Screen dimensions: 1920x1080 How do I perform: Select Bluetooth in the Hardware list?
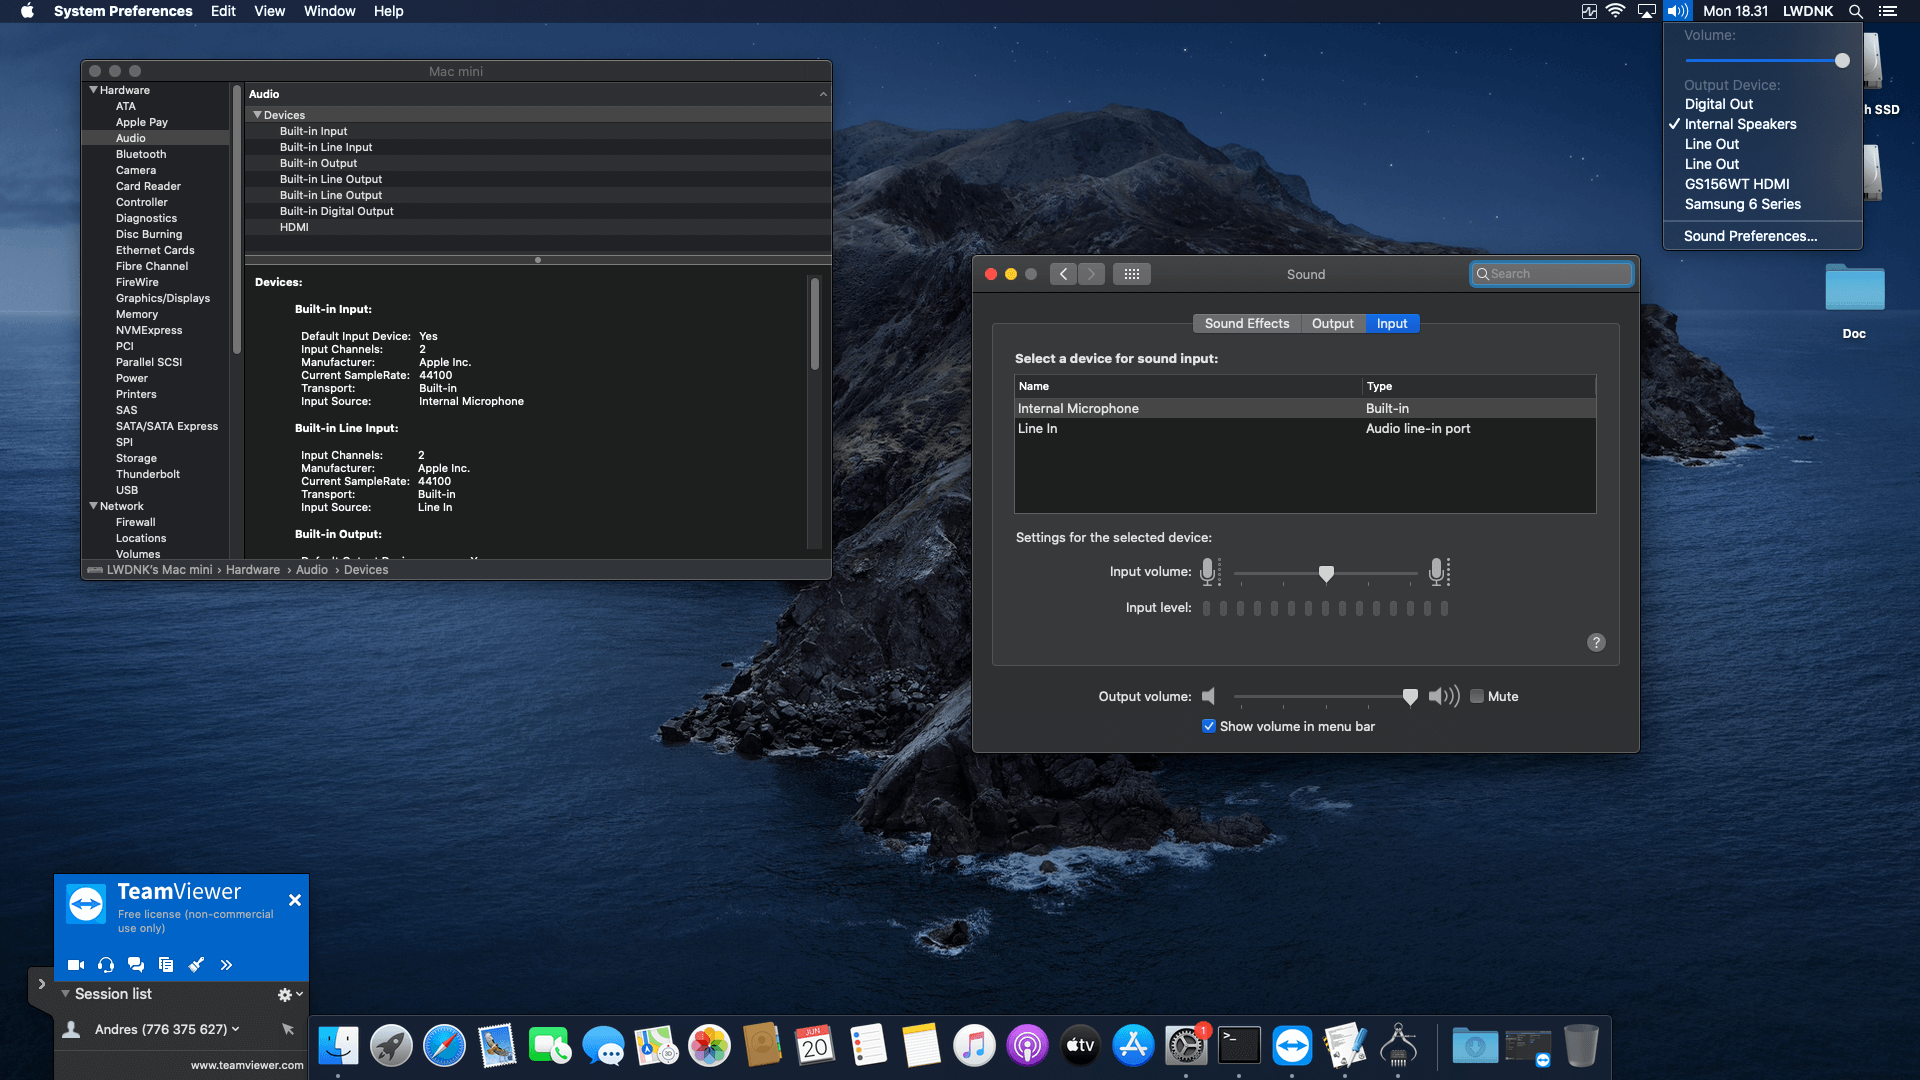point(141,154)
